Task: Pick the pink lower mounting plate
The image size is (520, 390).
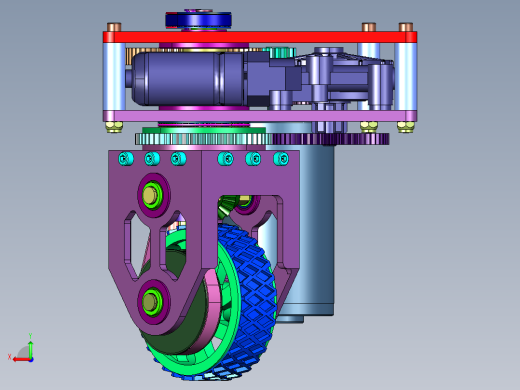Action: 260,116
